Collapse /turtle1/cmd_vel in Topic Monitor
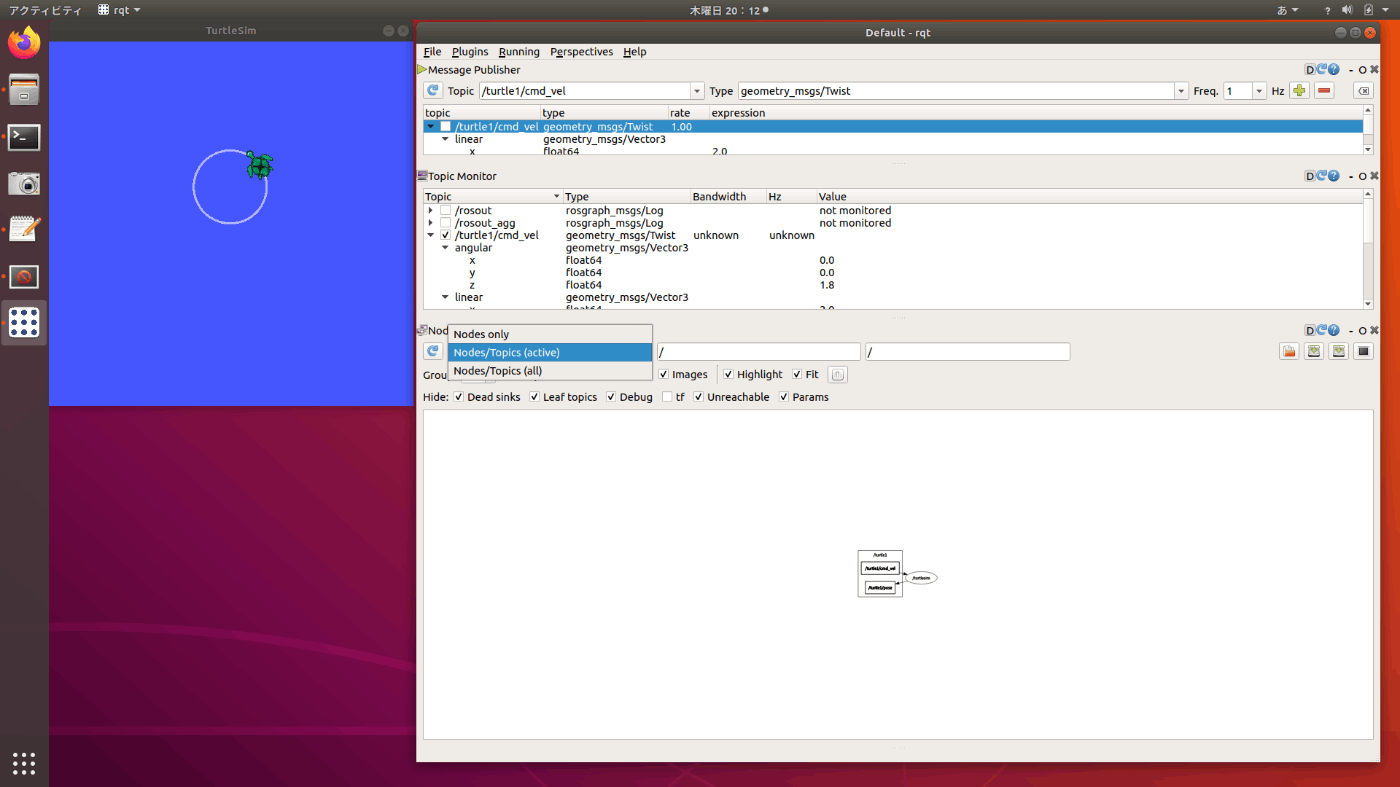The image size is (1400, 787). pyautogui.click(x=431, y=236)
